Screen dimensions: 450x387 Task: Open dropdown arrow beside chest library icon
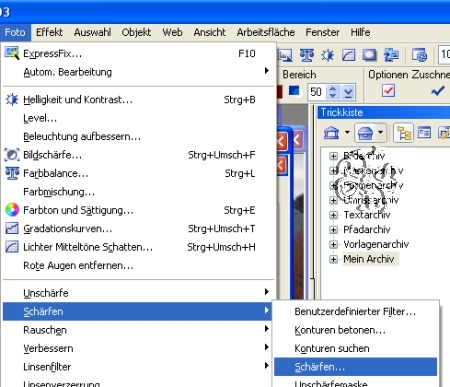[380, 133]
